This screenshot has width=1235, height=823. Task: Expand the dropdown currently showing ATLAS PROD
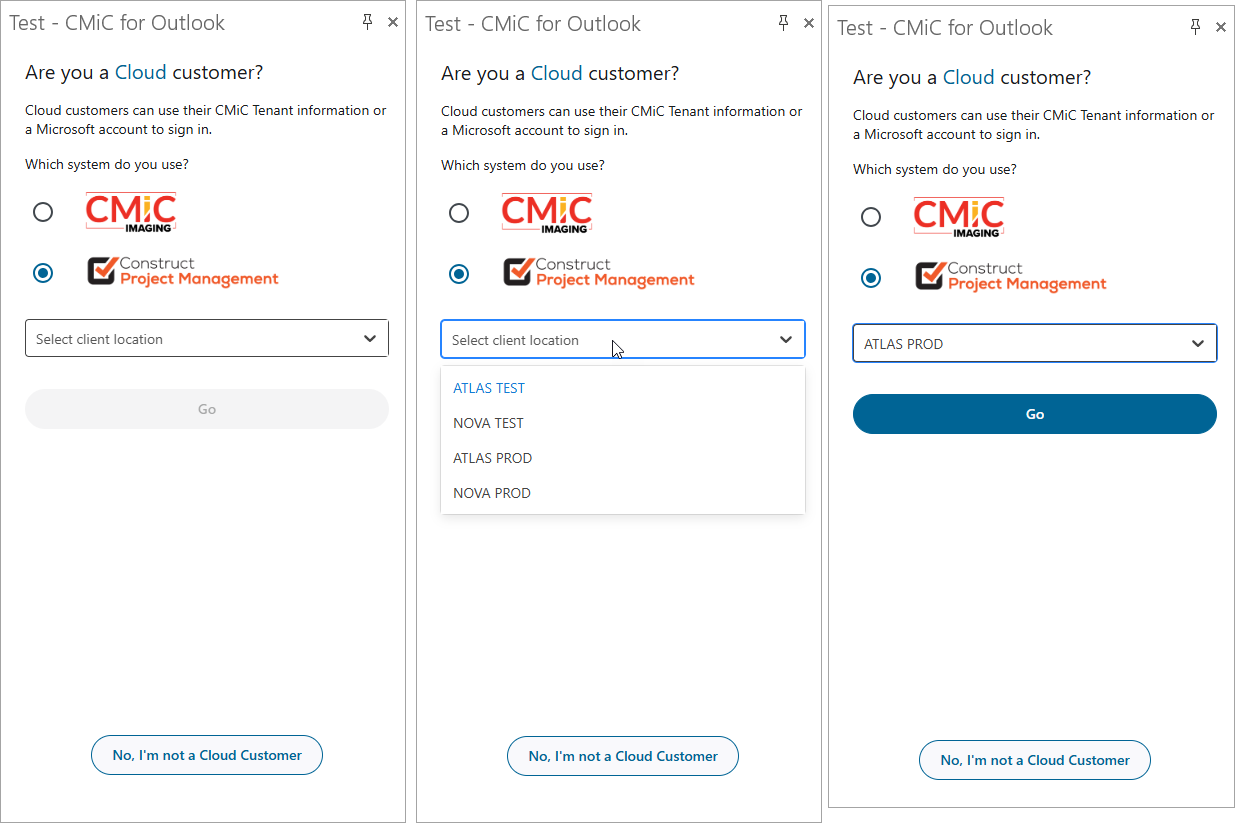[x=1034, y=344]
